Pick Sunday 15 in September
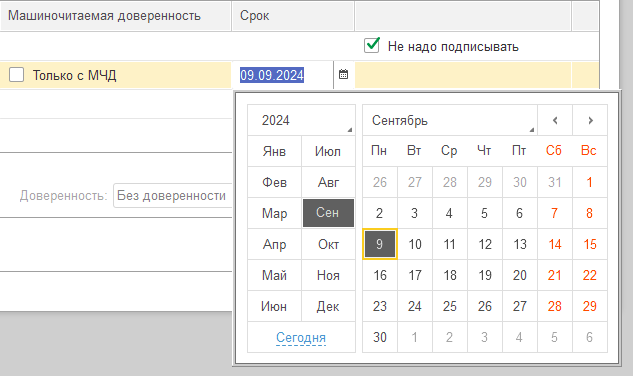 590,244
